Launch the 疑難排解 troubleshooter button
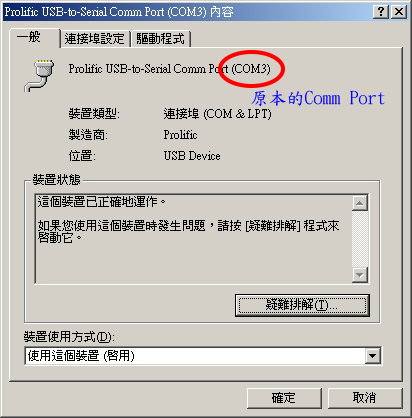 tap(302, 305)
